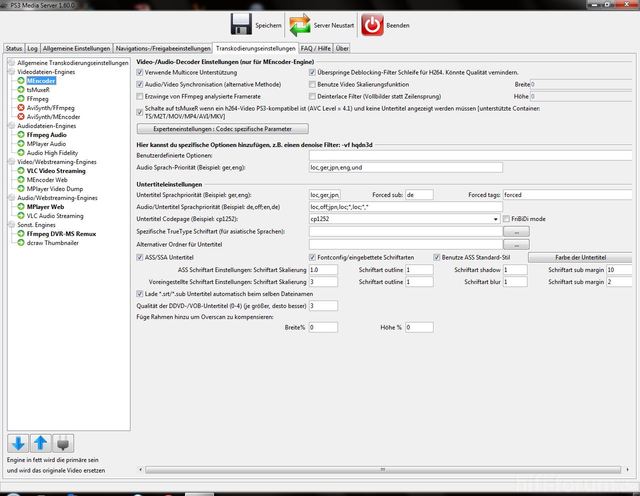Click Experteneinstellungen Codec spezifische Parameter button
This screenshot has height=496, width=640.
[x=222, y=129]
